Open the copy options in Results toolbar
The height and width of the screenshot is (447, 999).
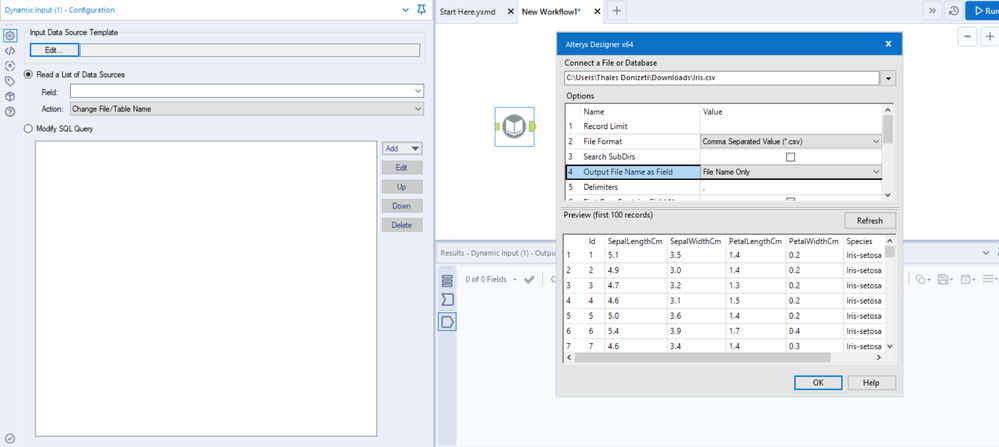tap(924, 280)
